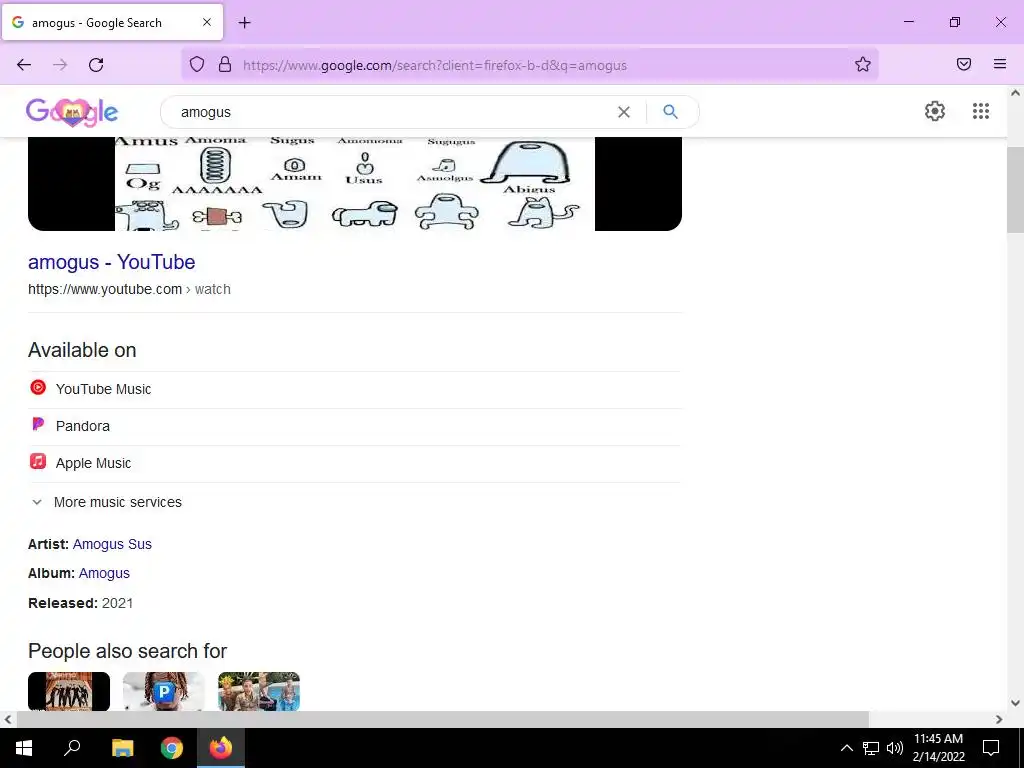Clear the search query with X
This screenshot has height=768, width=1024.
(624, 112)
